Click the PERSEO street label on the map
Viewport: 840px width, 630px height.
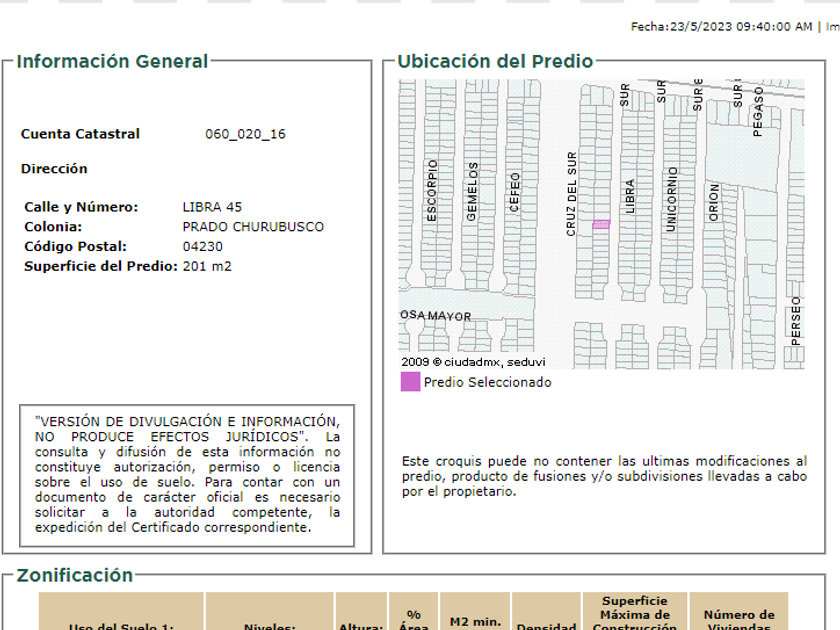pos(796,320)
